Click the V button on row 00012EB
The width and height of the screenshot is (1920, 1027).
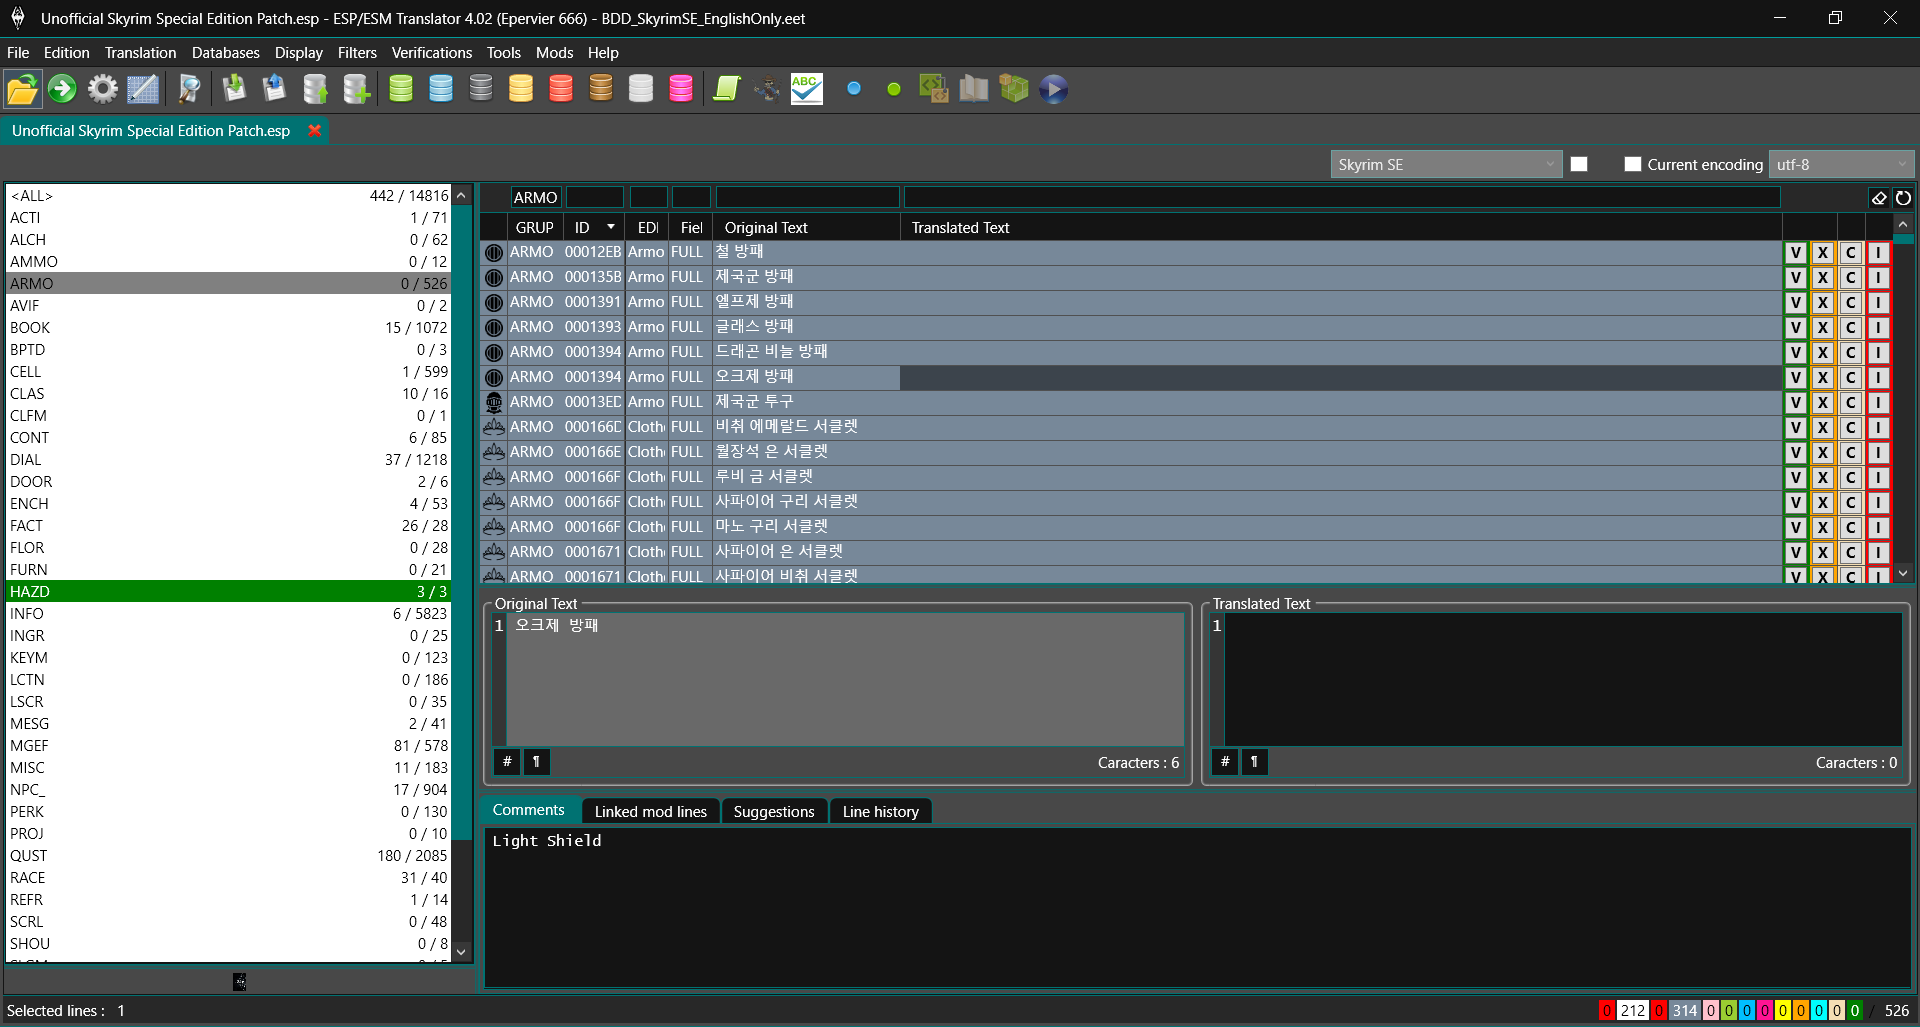point(1796,252)
